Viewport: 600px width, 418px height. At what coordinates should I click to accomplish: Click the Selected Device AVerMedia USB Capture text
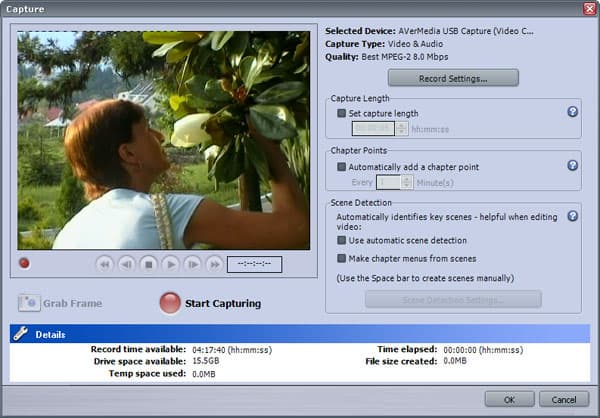tap(429, 31)
